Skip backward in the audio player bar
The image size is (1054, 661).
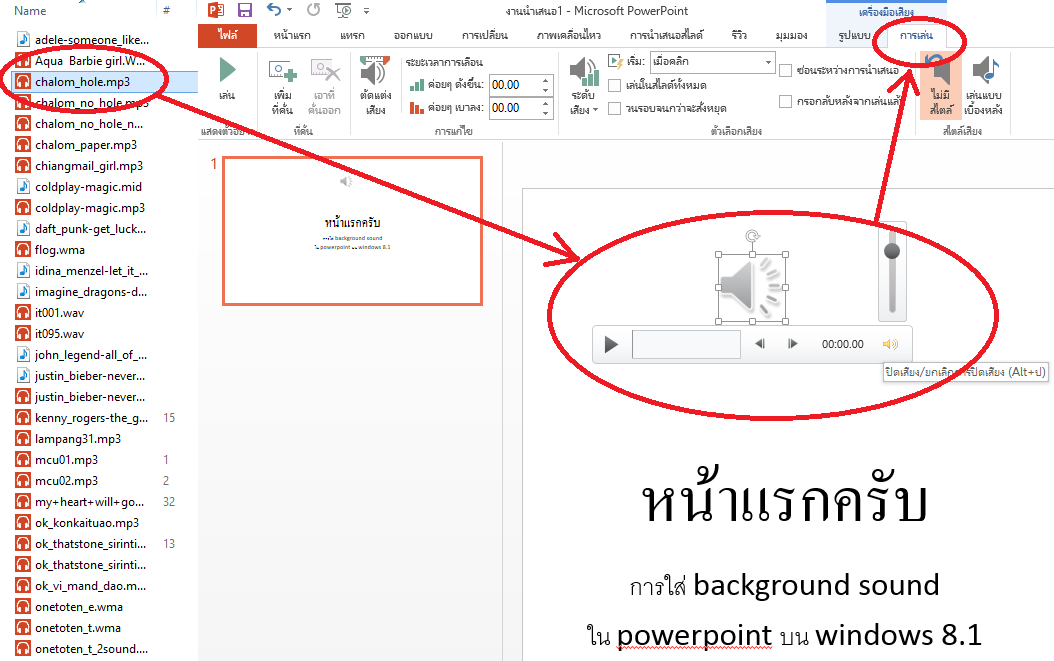[760, 344]
